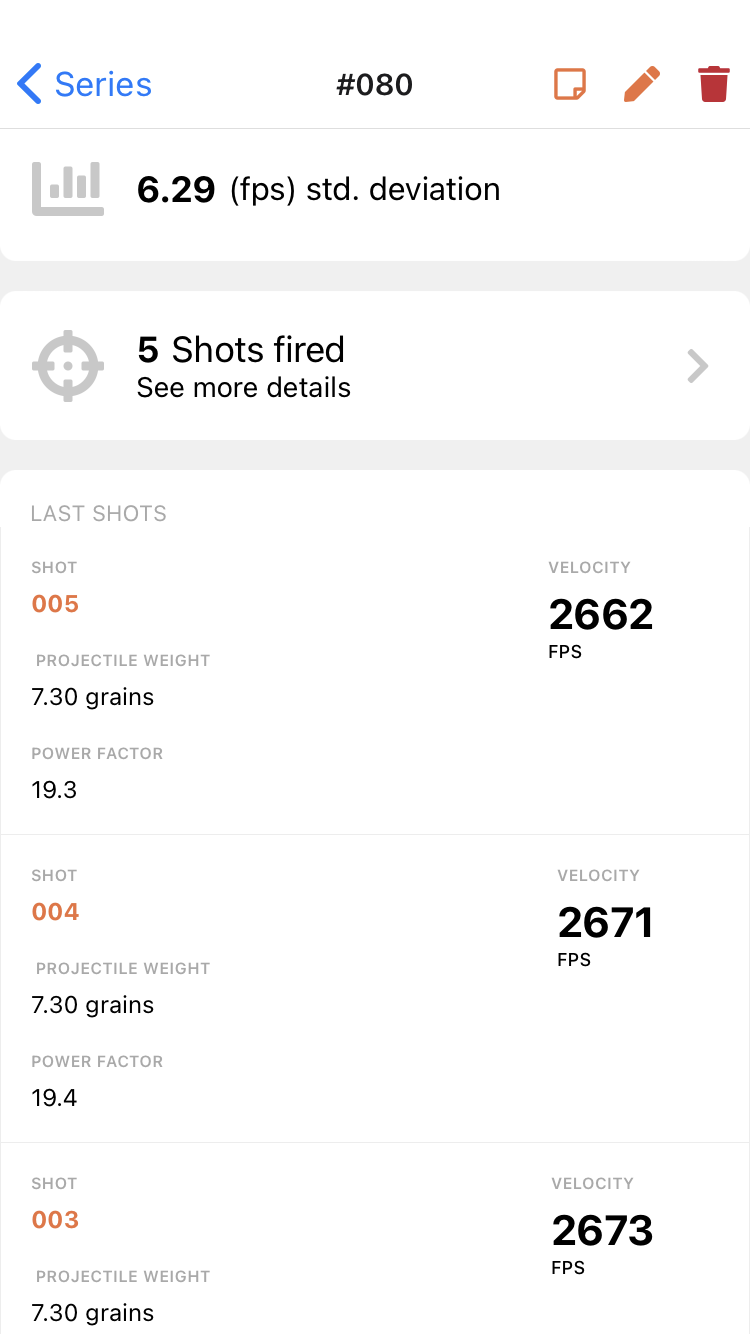
Task: Open the See more details link
Action: [244, 388]
